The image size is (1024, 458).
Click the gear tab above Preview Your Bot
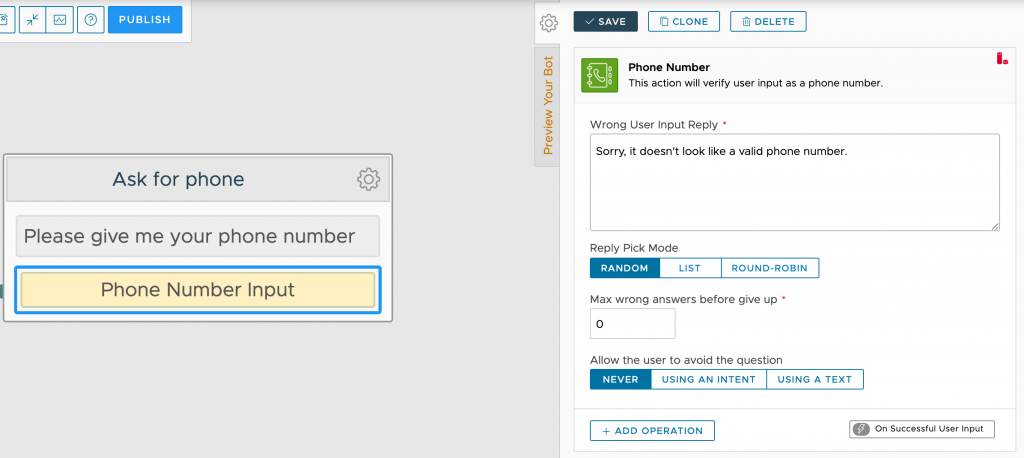click(x=548, y=24)
